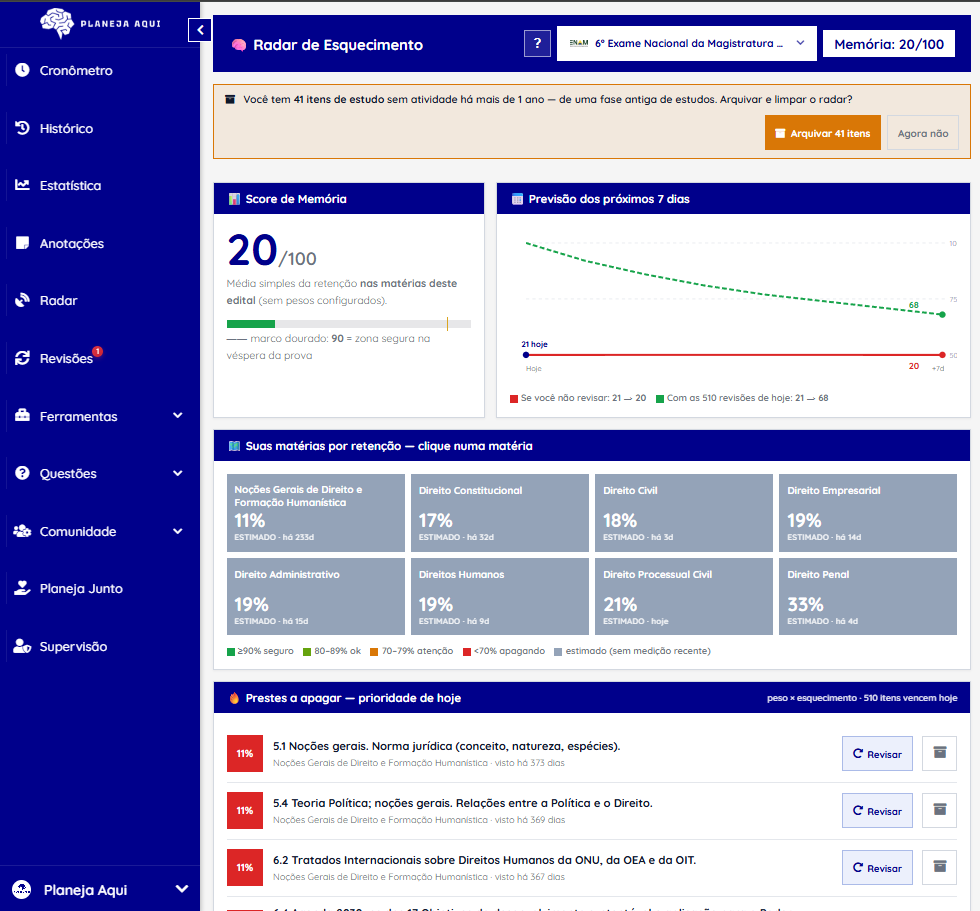Click the Questões question-mark icon

[x=22, y=473]
